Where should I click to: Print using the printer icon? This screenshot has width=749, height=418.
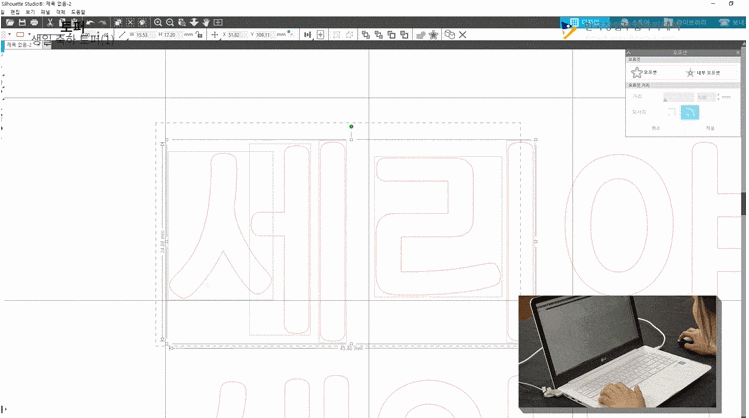[x=34, y=22]
